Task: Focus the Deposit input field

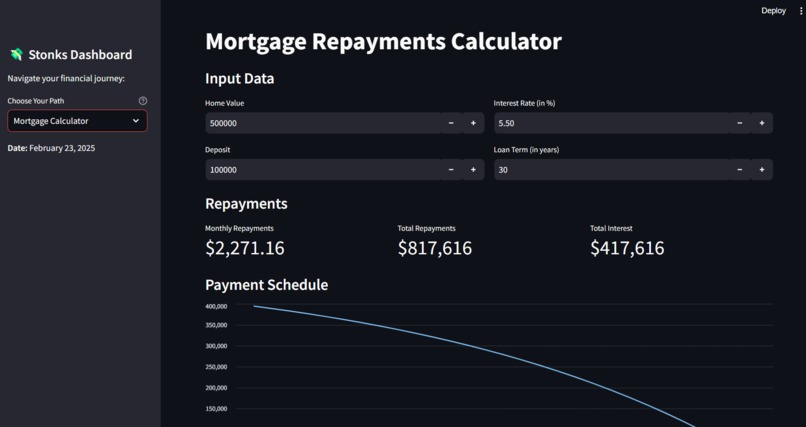Action: click(323, 170)
